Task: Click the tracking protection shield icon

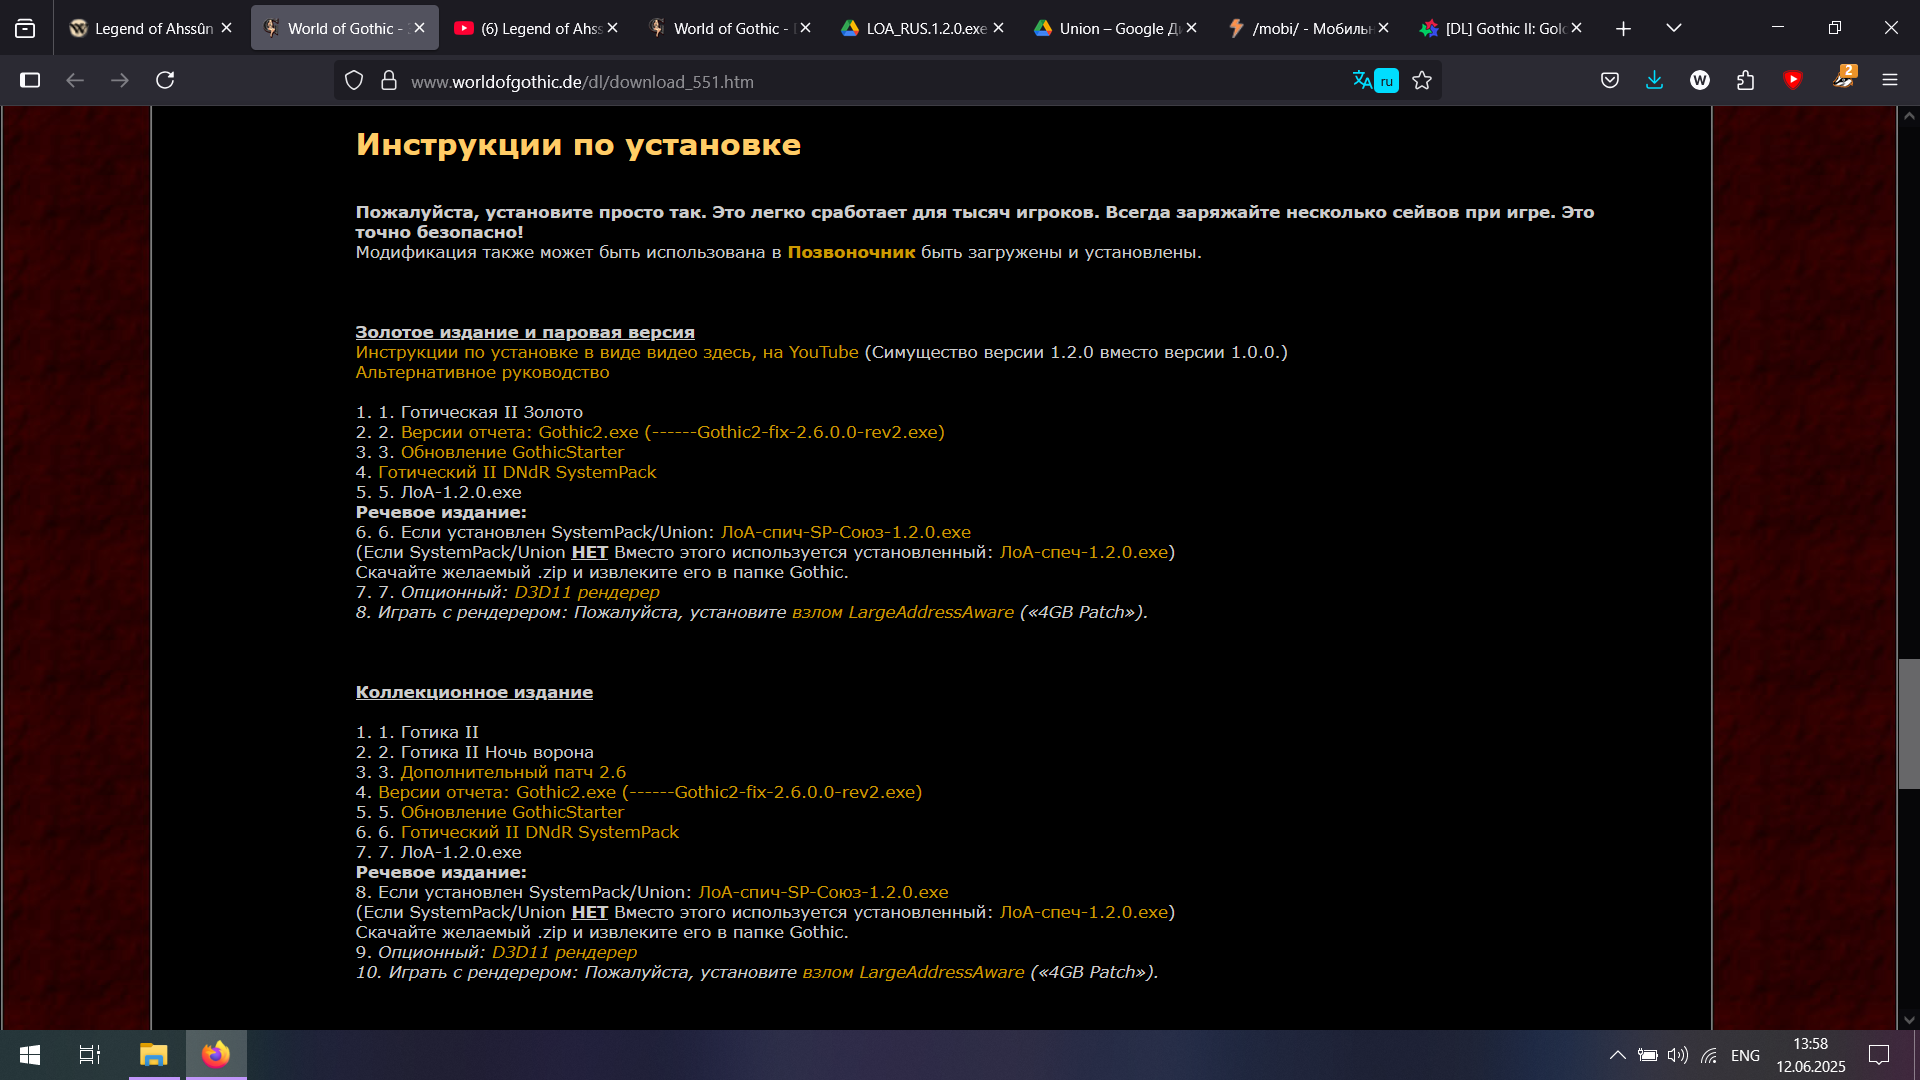Action: point(354,81)
